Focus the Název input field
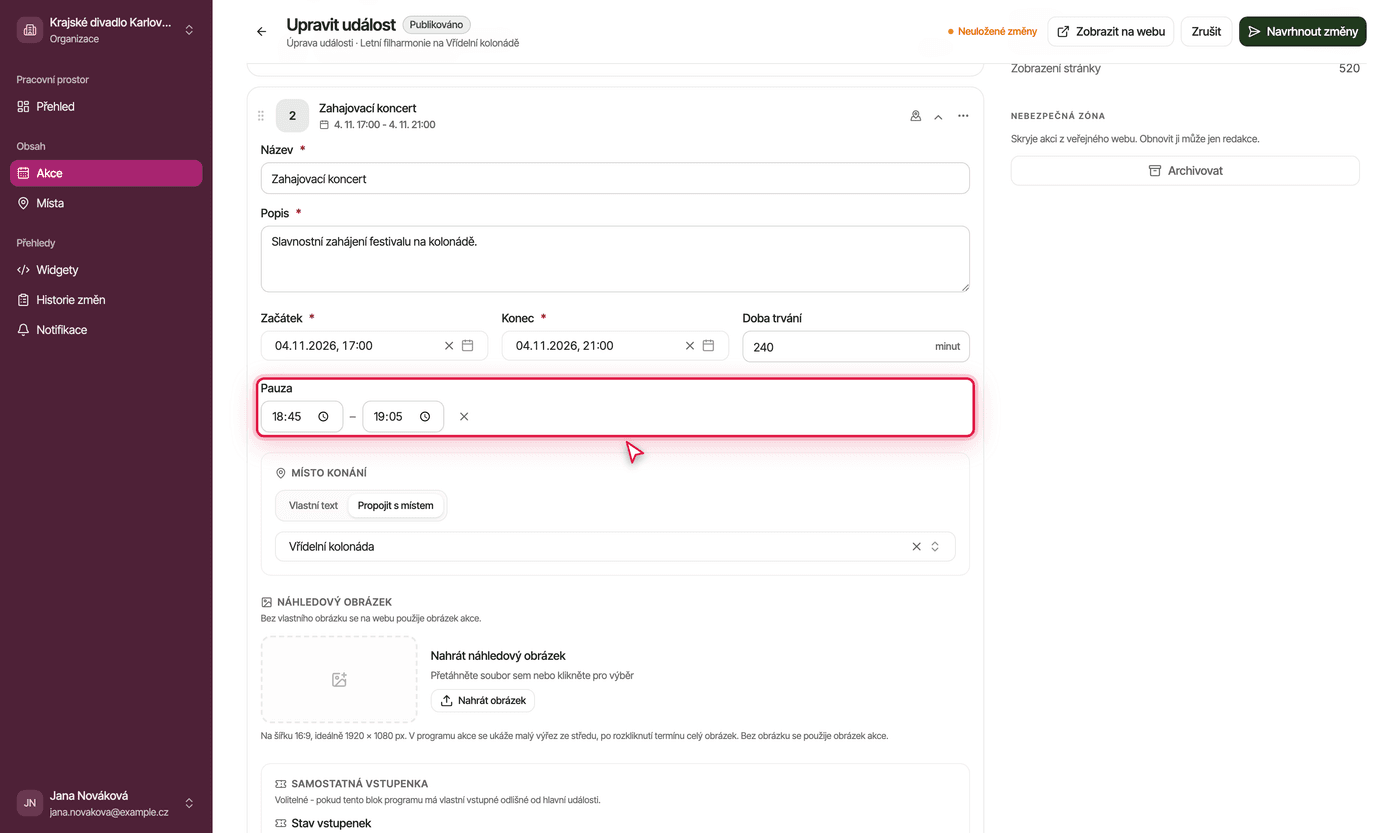 615,178
